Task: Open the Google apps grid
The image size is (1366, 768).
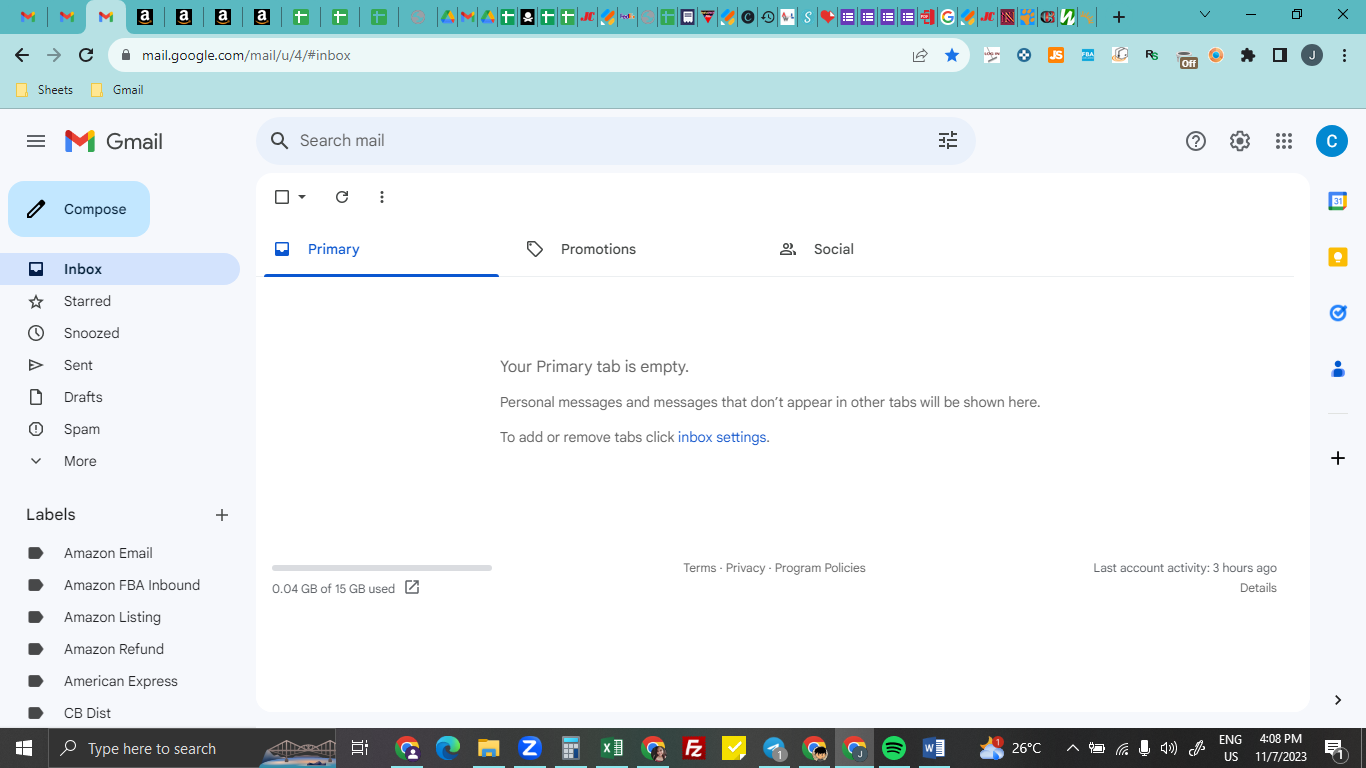Action: (x=1284, y=141)
